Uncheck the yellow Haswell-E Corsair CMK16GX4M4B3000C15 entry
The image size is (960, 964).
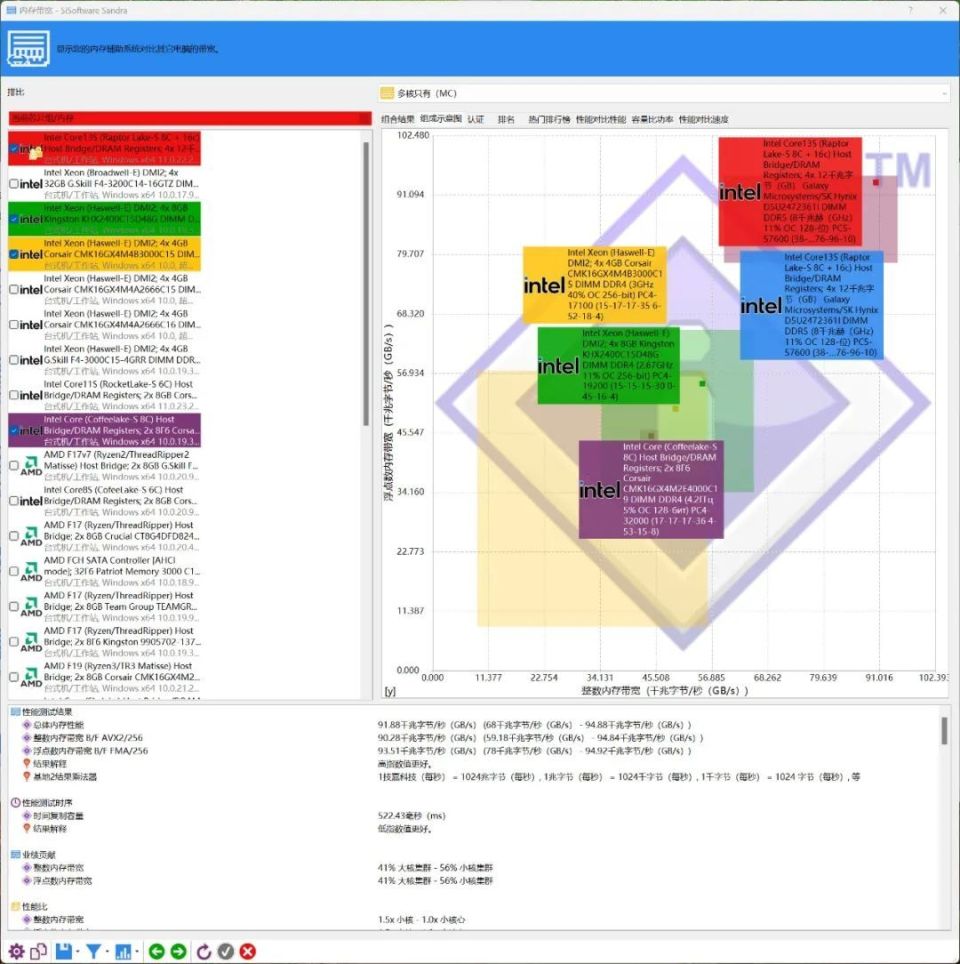coord(14,254)
